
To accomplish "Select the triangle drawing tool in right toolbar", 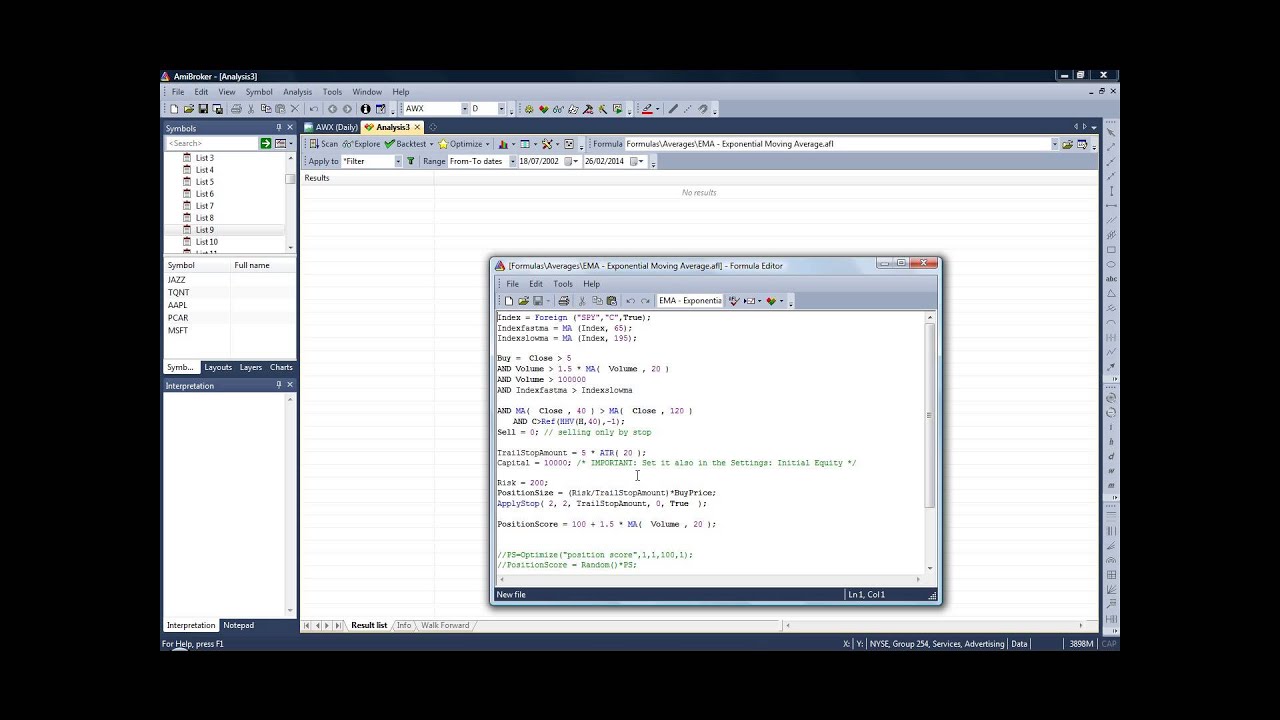I will coord(1111,294).
